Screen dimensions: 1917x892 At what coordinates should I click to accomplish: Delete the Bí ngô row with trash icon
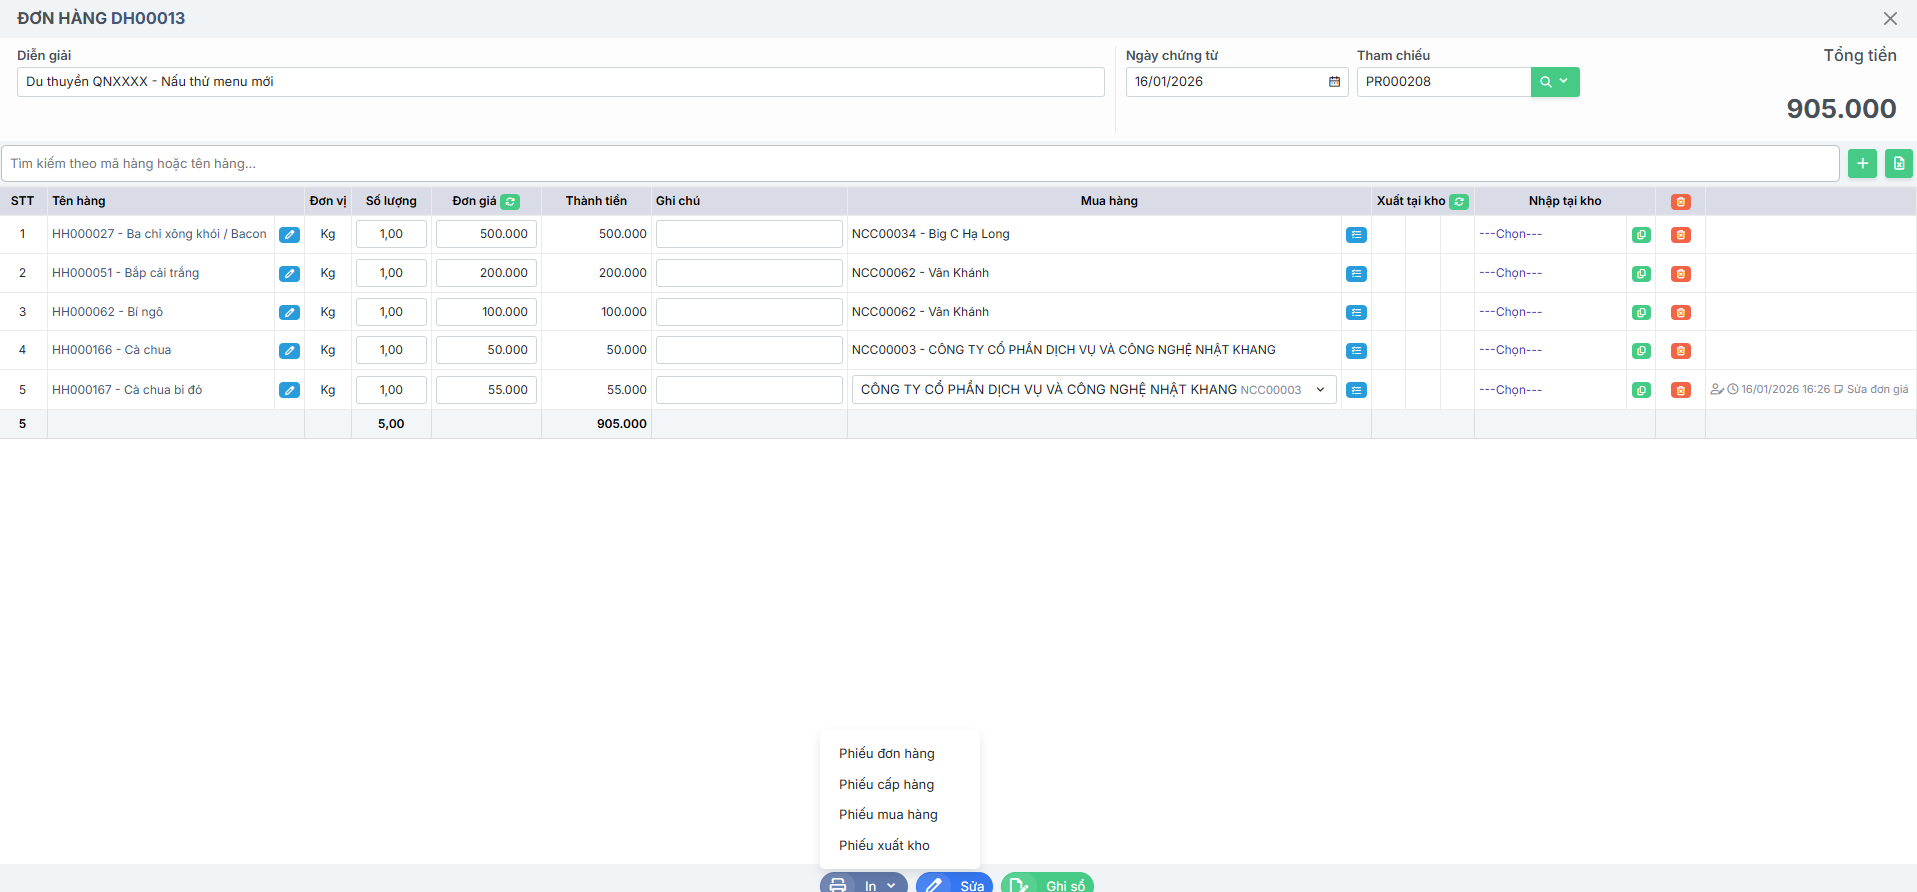[x=1680, y=312]
